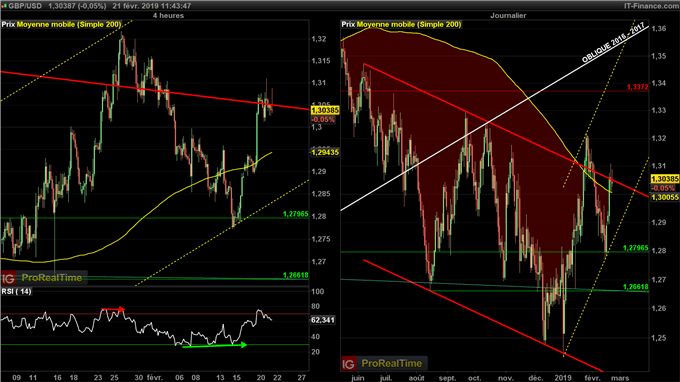Click the 1,26 mark on Journalier price axis
The width and height of the screenshot is (680, 382).
658,309
